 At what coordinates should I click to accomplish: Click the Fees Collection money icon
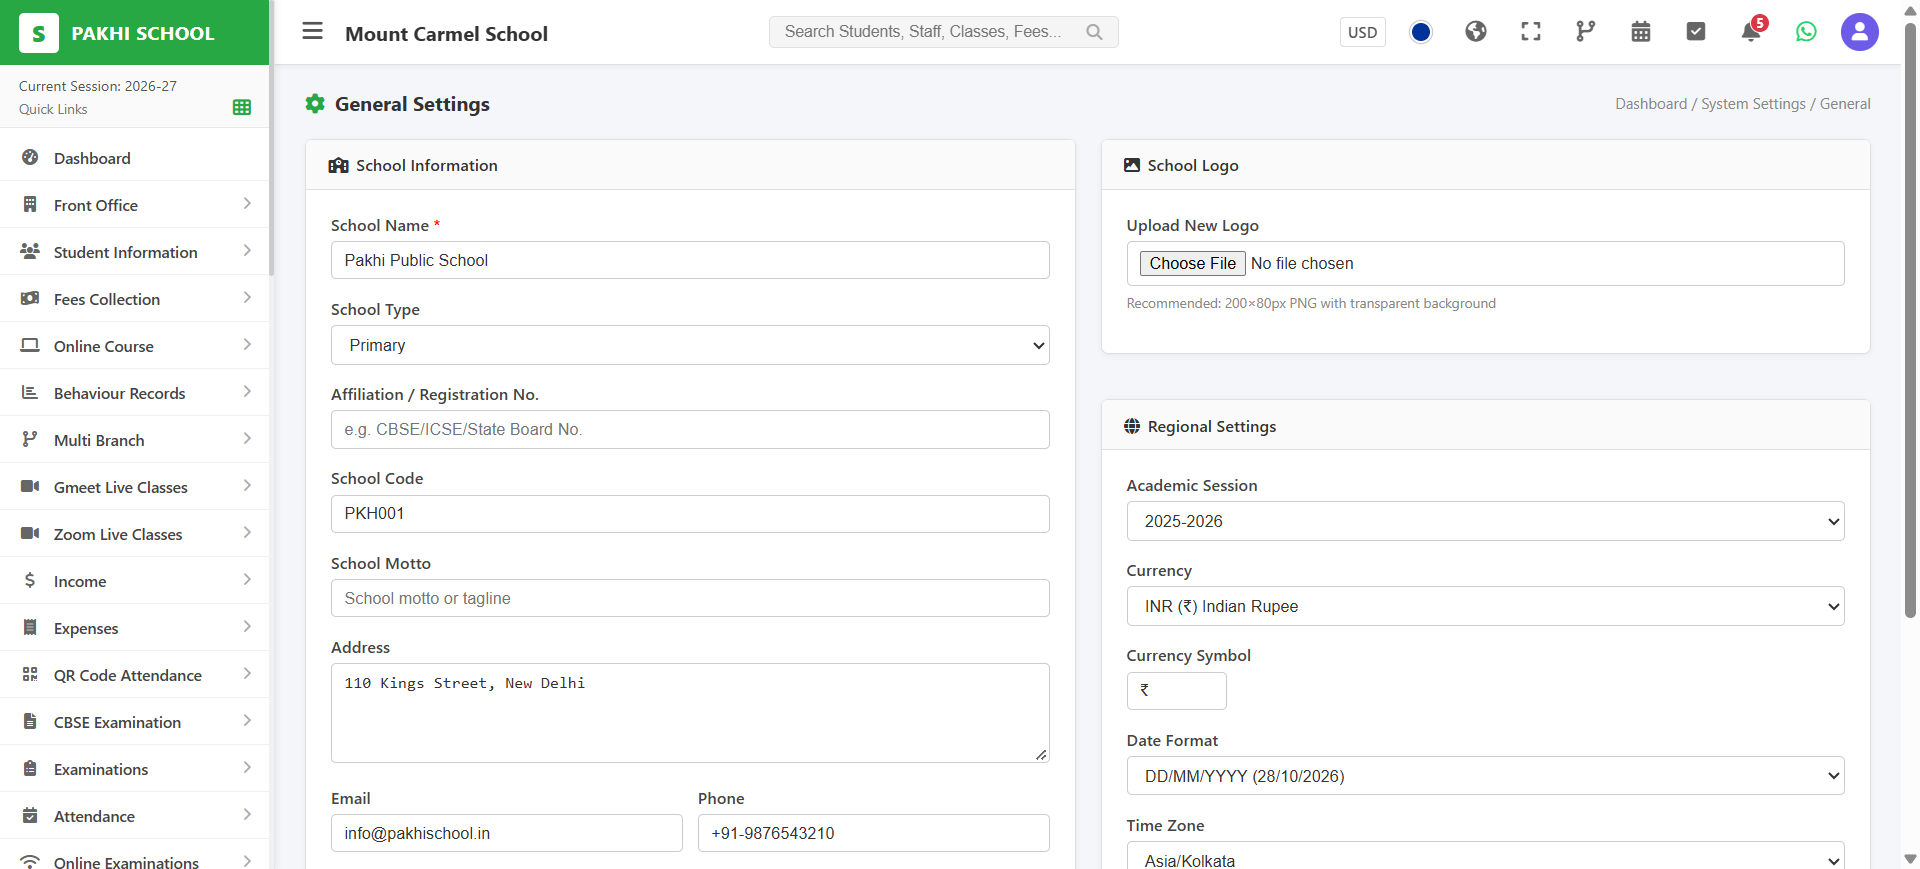click(30, 298)
